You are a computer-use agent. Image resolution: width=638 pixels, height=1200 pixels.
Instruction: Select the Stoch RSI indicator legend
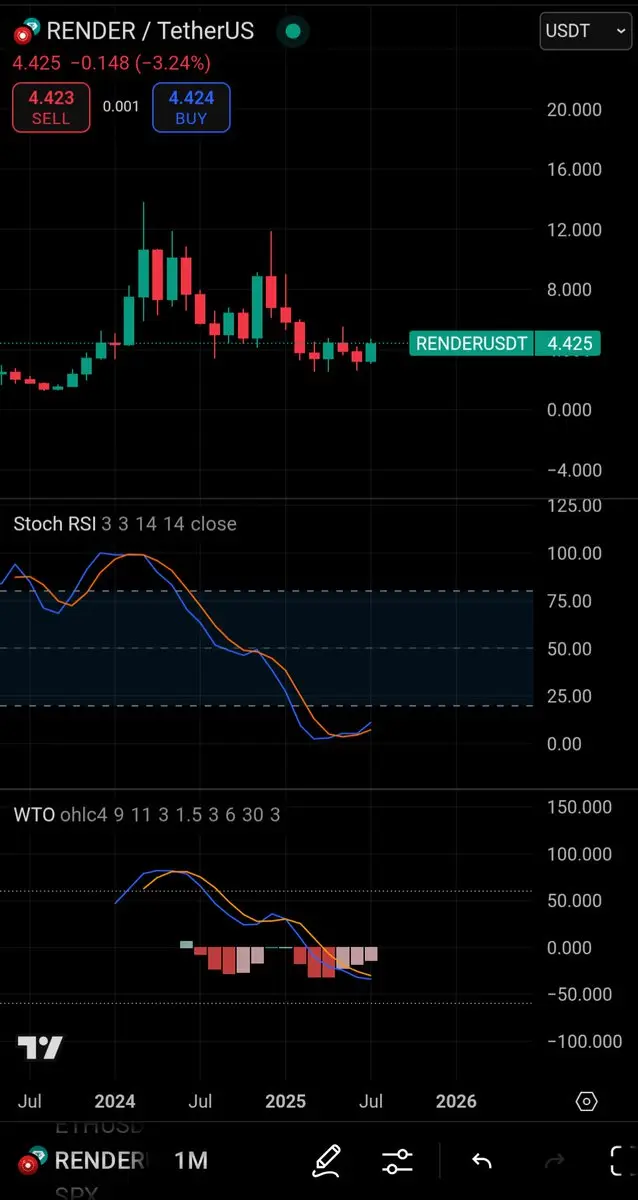[x=125, y=524]
